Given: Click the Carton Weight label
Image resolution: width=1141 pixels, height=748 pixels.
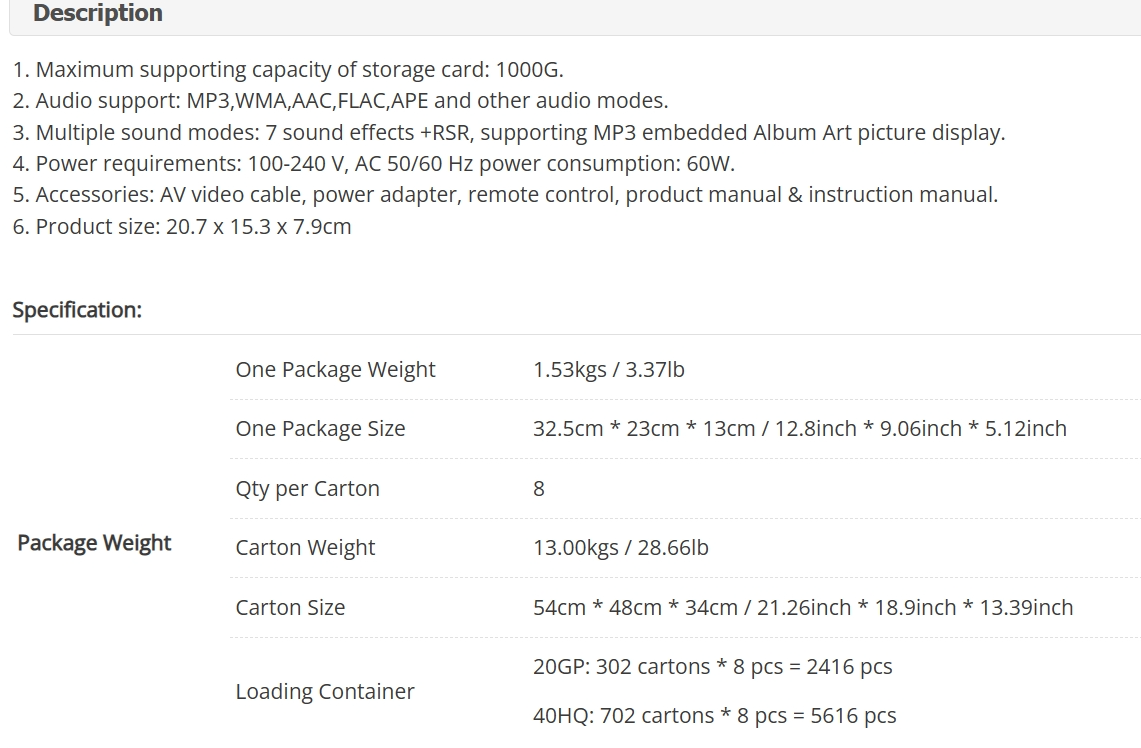Looking at the screenshot, I should pos(305,547).
